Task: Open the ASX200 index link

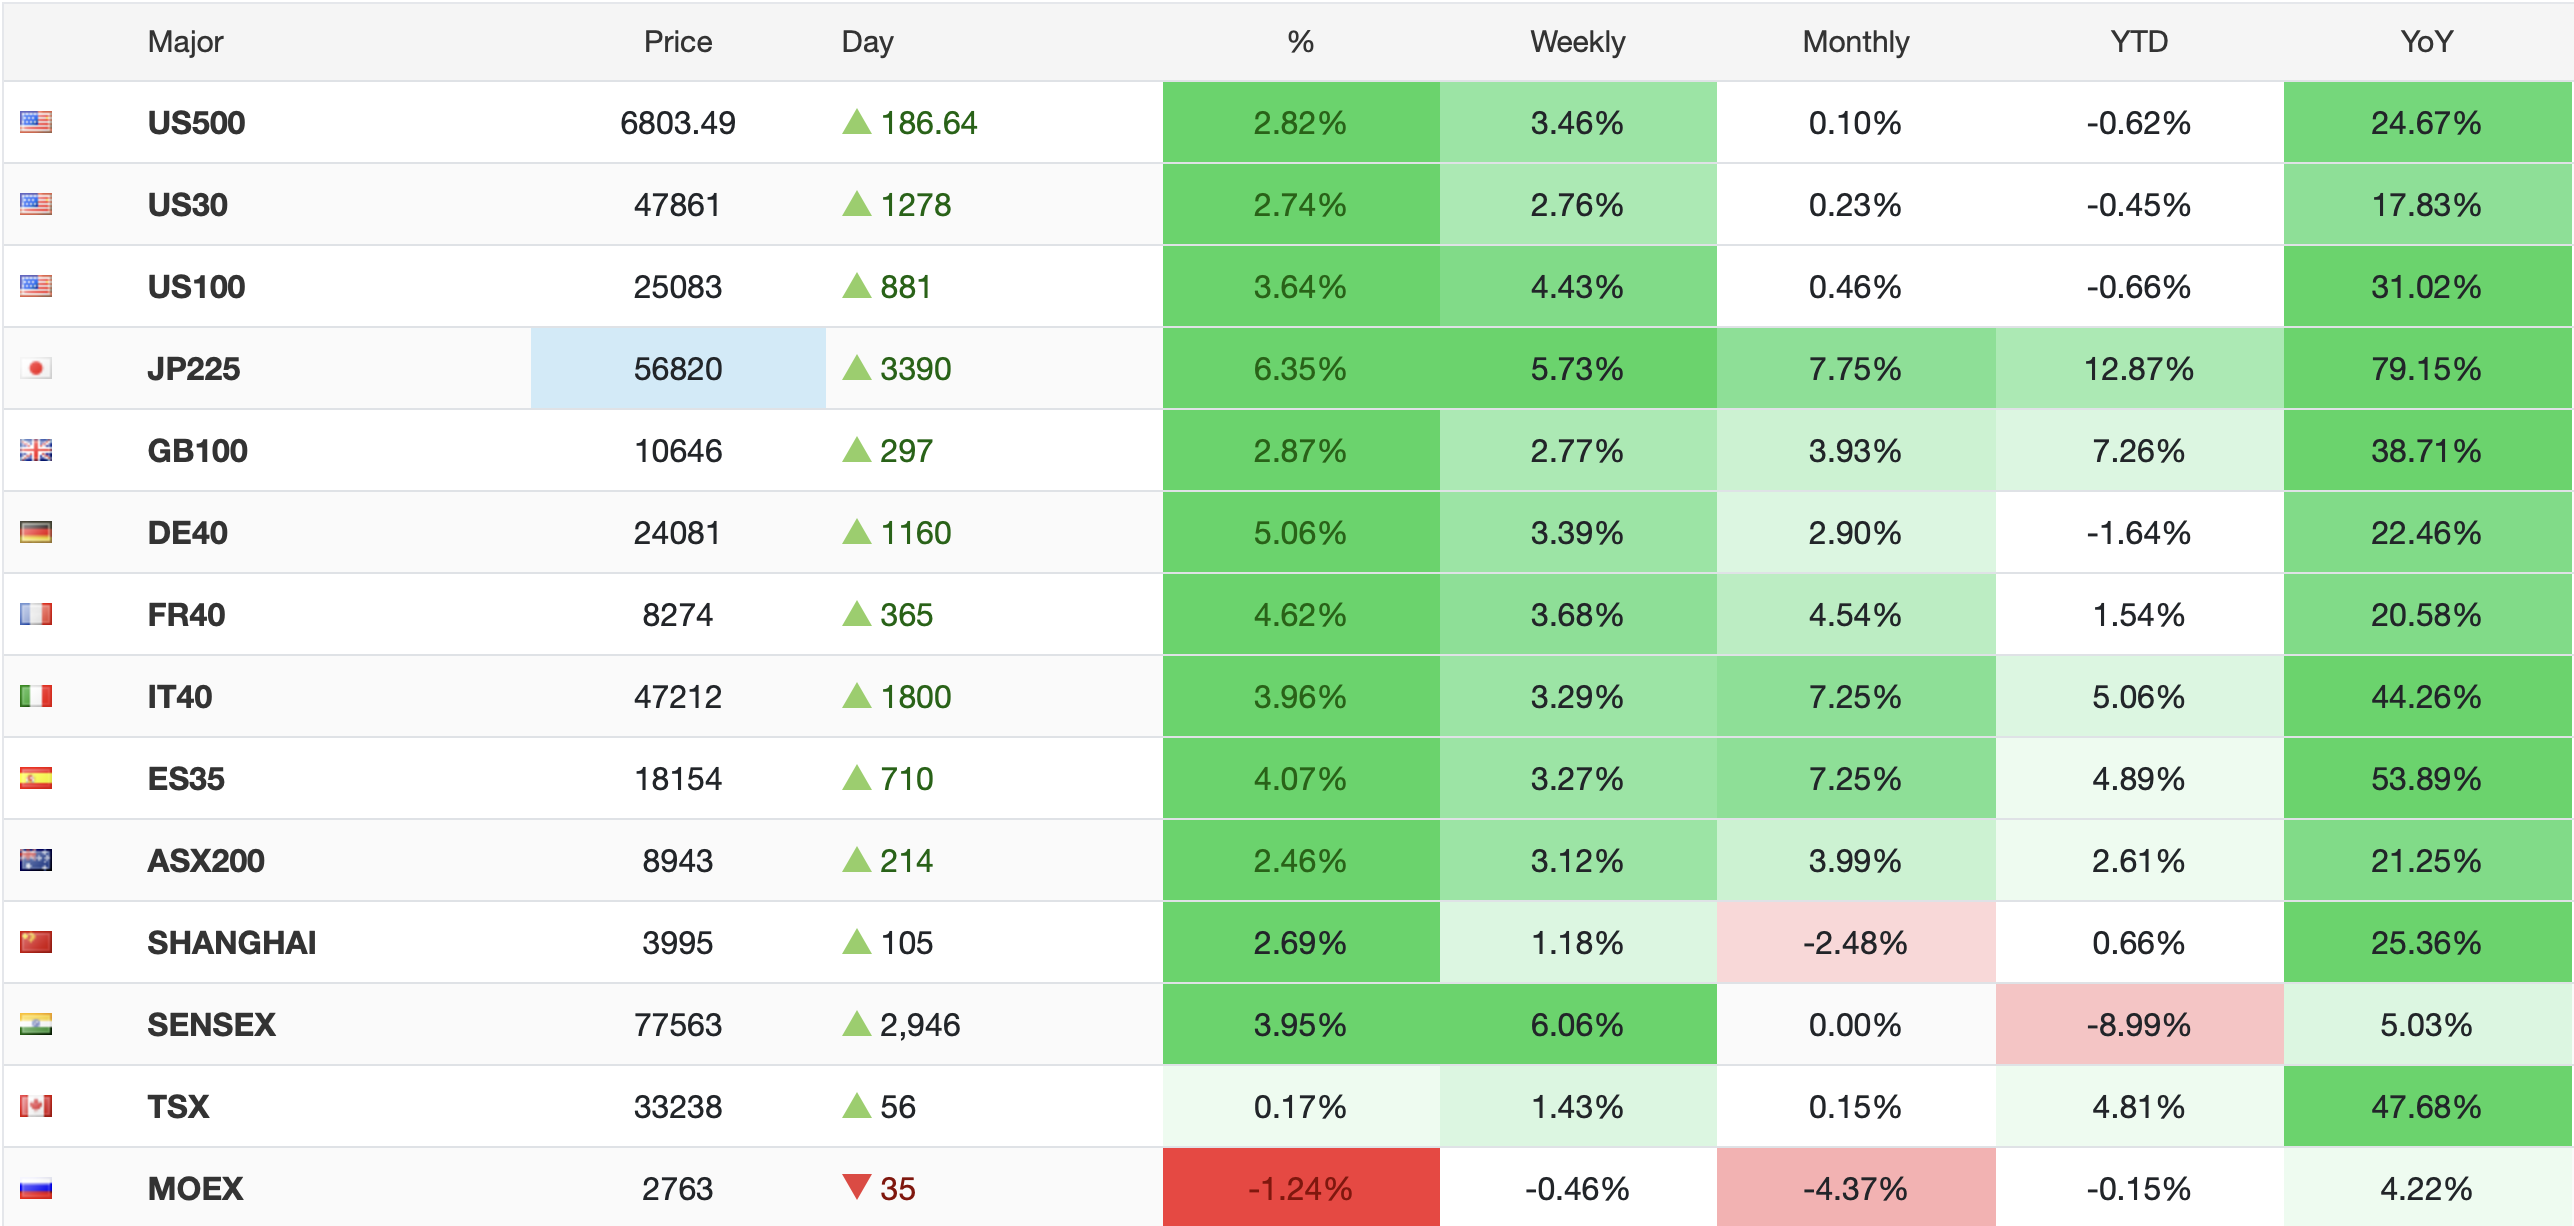Action: click(205, 861)
